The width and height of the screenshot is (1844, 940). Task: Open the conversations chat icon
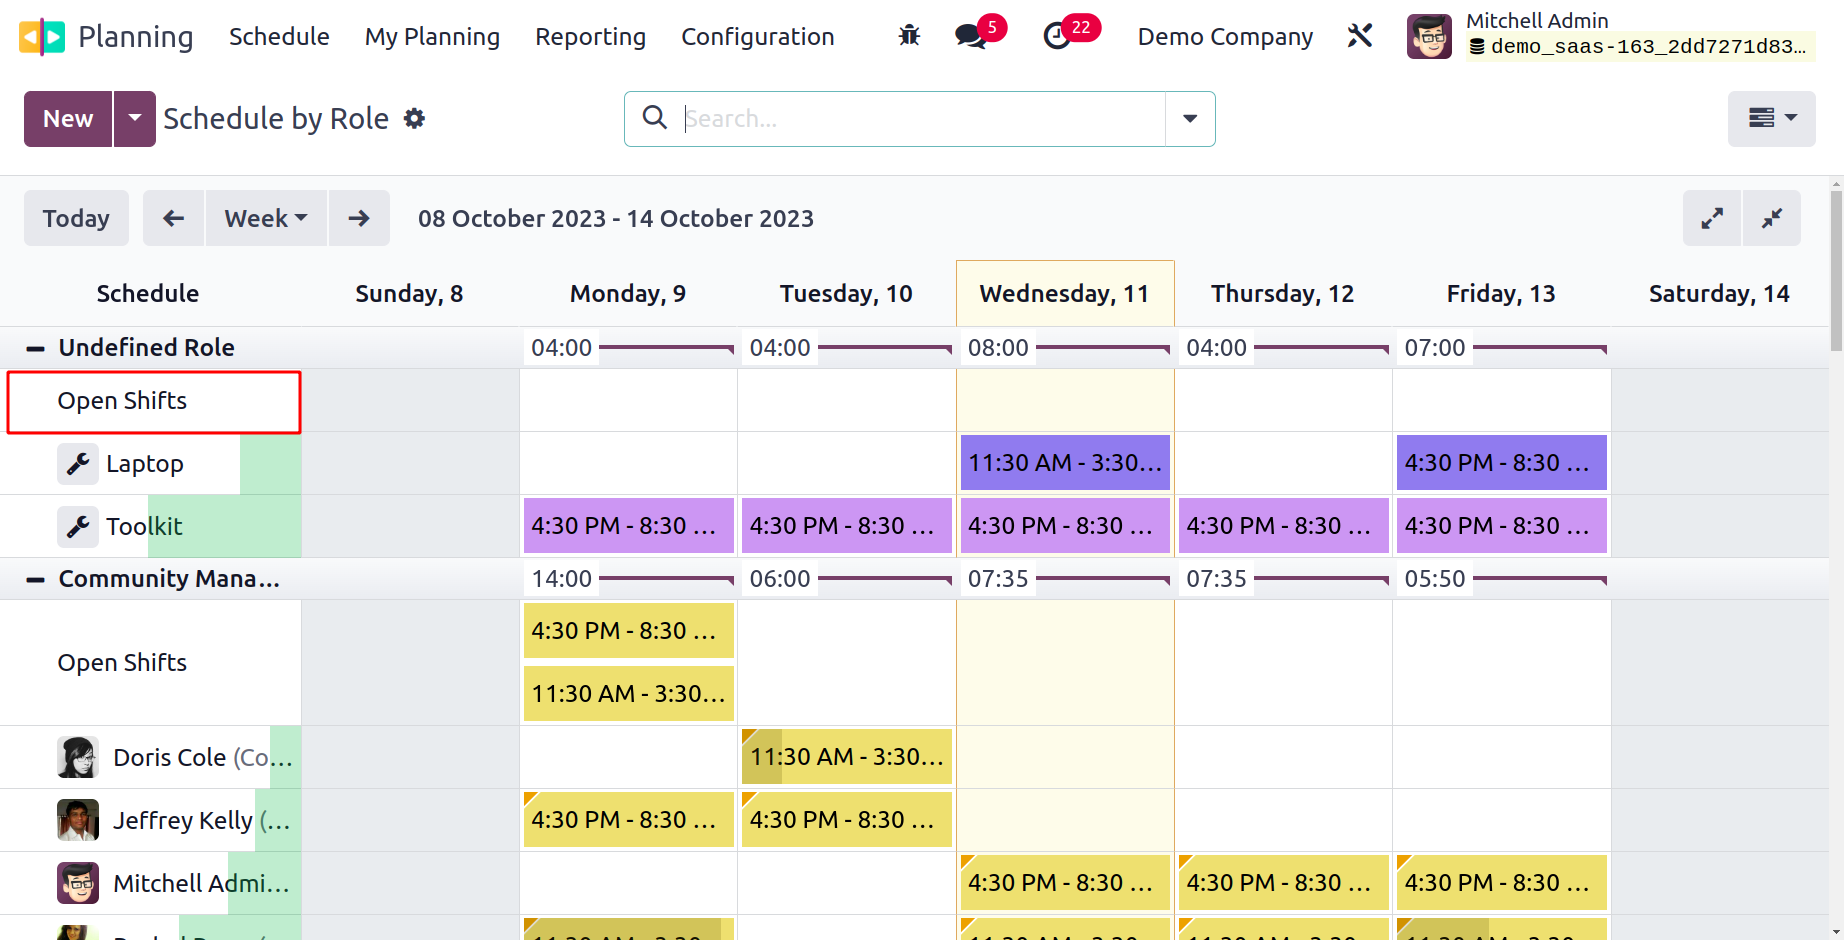click(x=970, y=37)
